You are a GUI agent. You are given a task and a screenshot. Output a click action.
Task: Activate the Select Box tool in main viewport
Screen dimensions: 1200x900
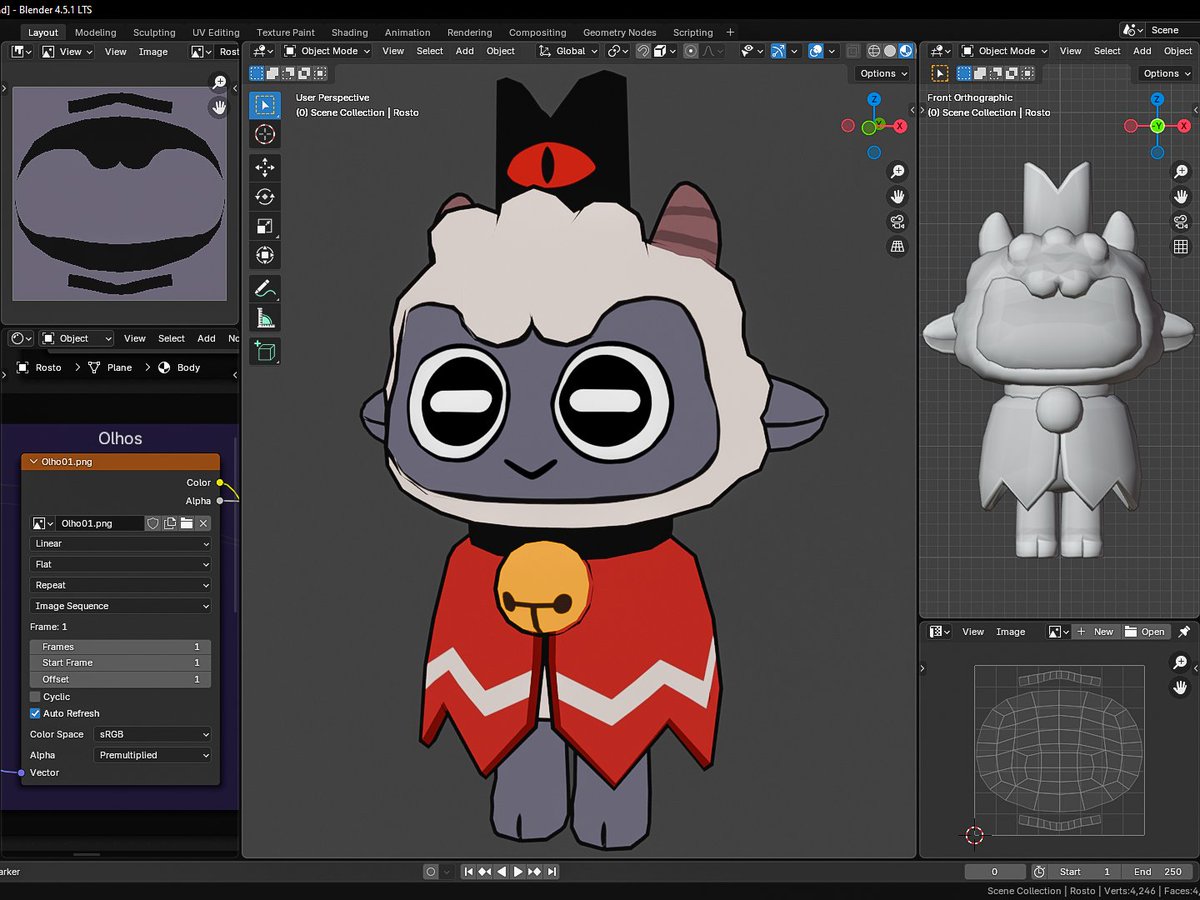265,105
